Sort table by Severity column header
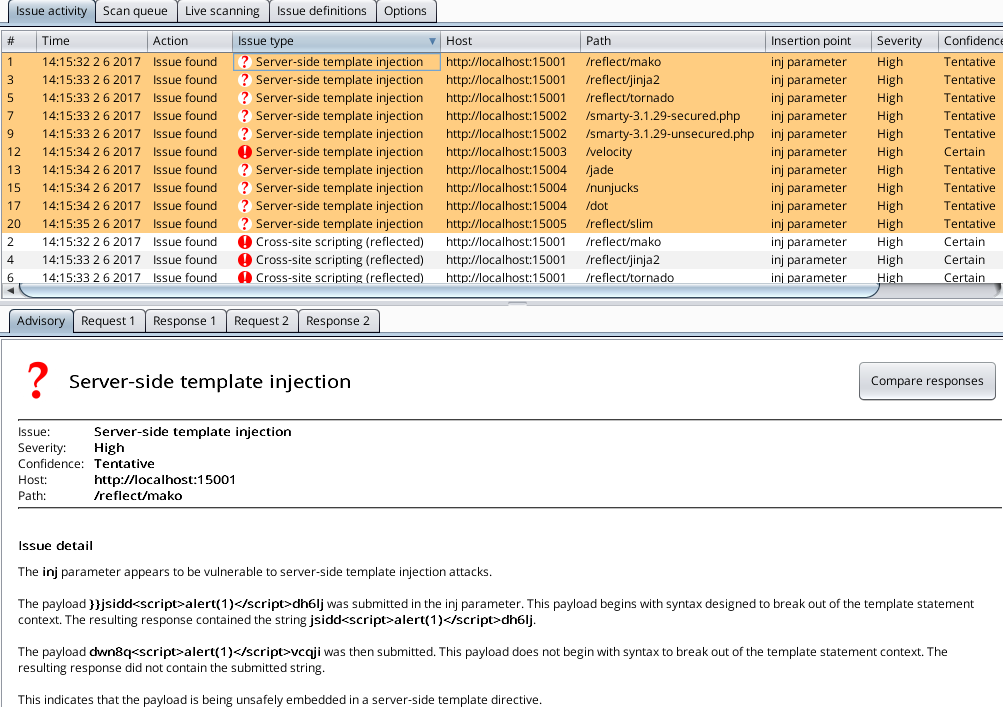1003x707 pixels. point(899,41)
